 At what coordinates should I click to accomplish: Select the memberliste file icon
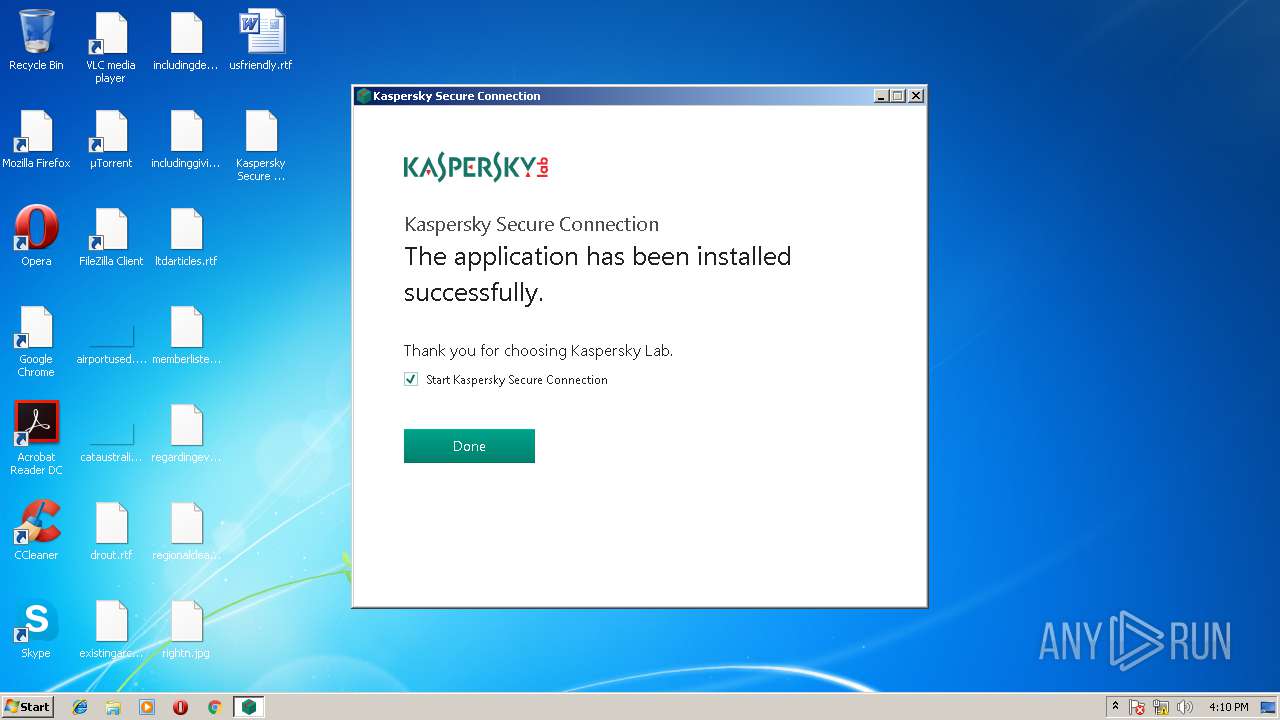(186, 334)
